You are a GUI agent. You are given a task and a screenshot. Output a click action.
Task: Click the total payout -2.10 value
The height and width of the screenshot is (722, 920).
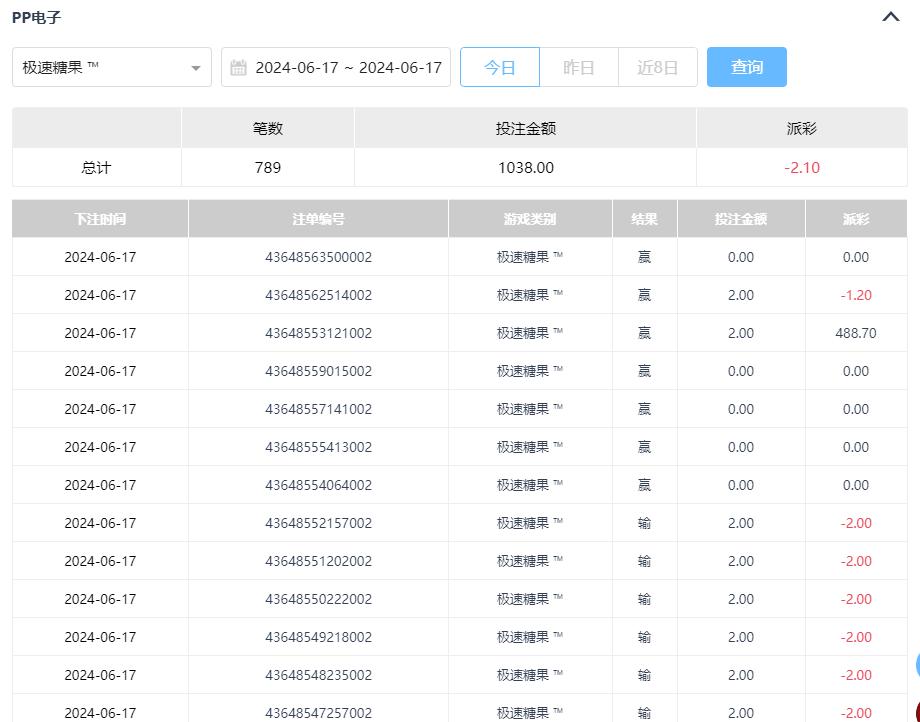[802, 168]
